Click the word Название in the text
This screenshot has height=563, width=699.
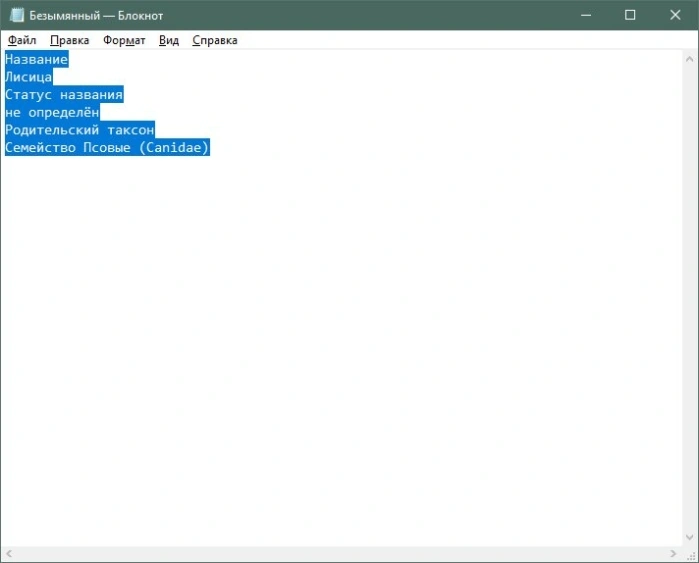click(36, 59)
